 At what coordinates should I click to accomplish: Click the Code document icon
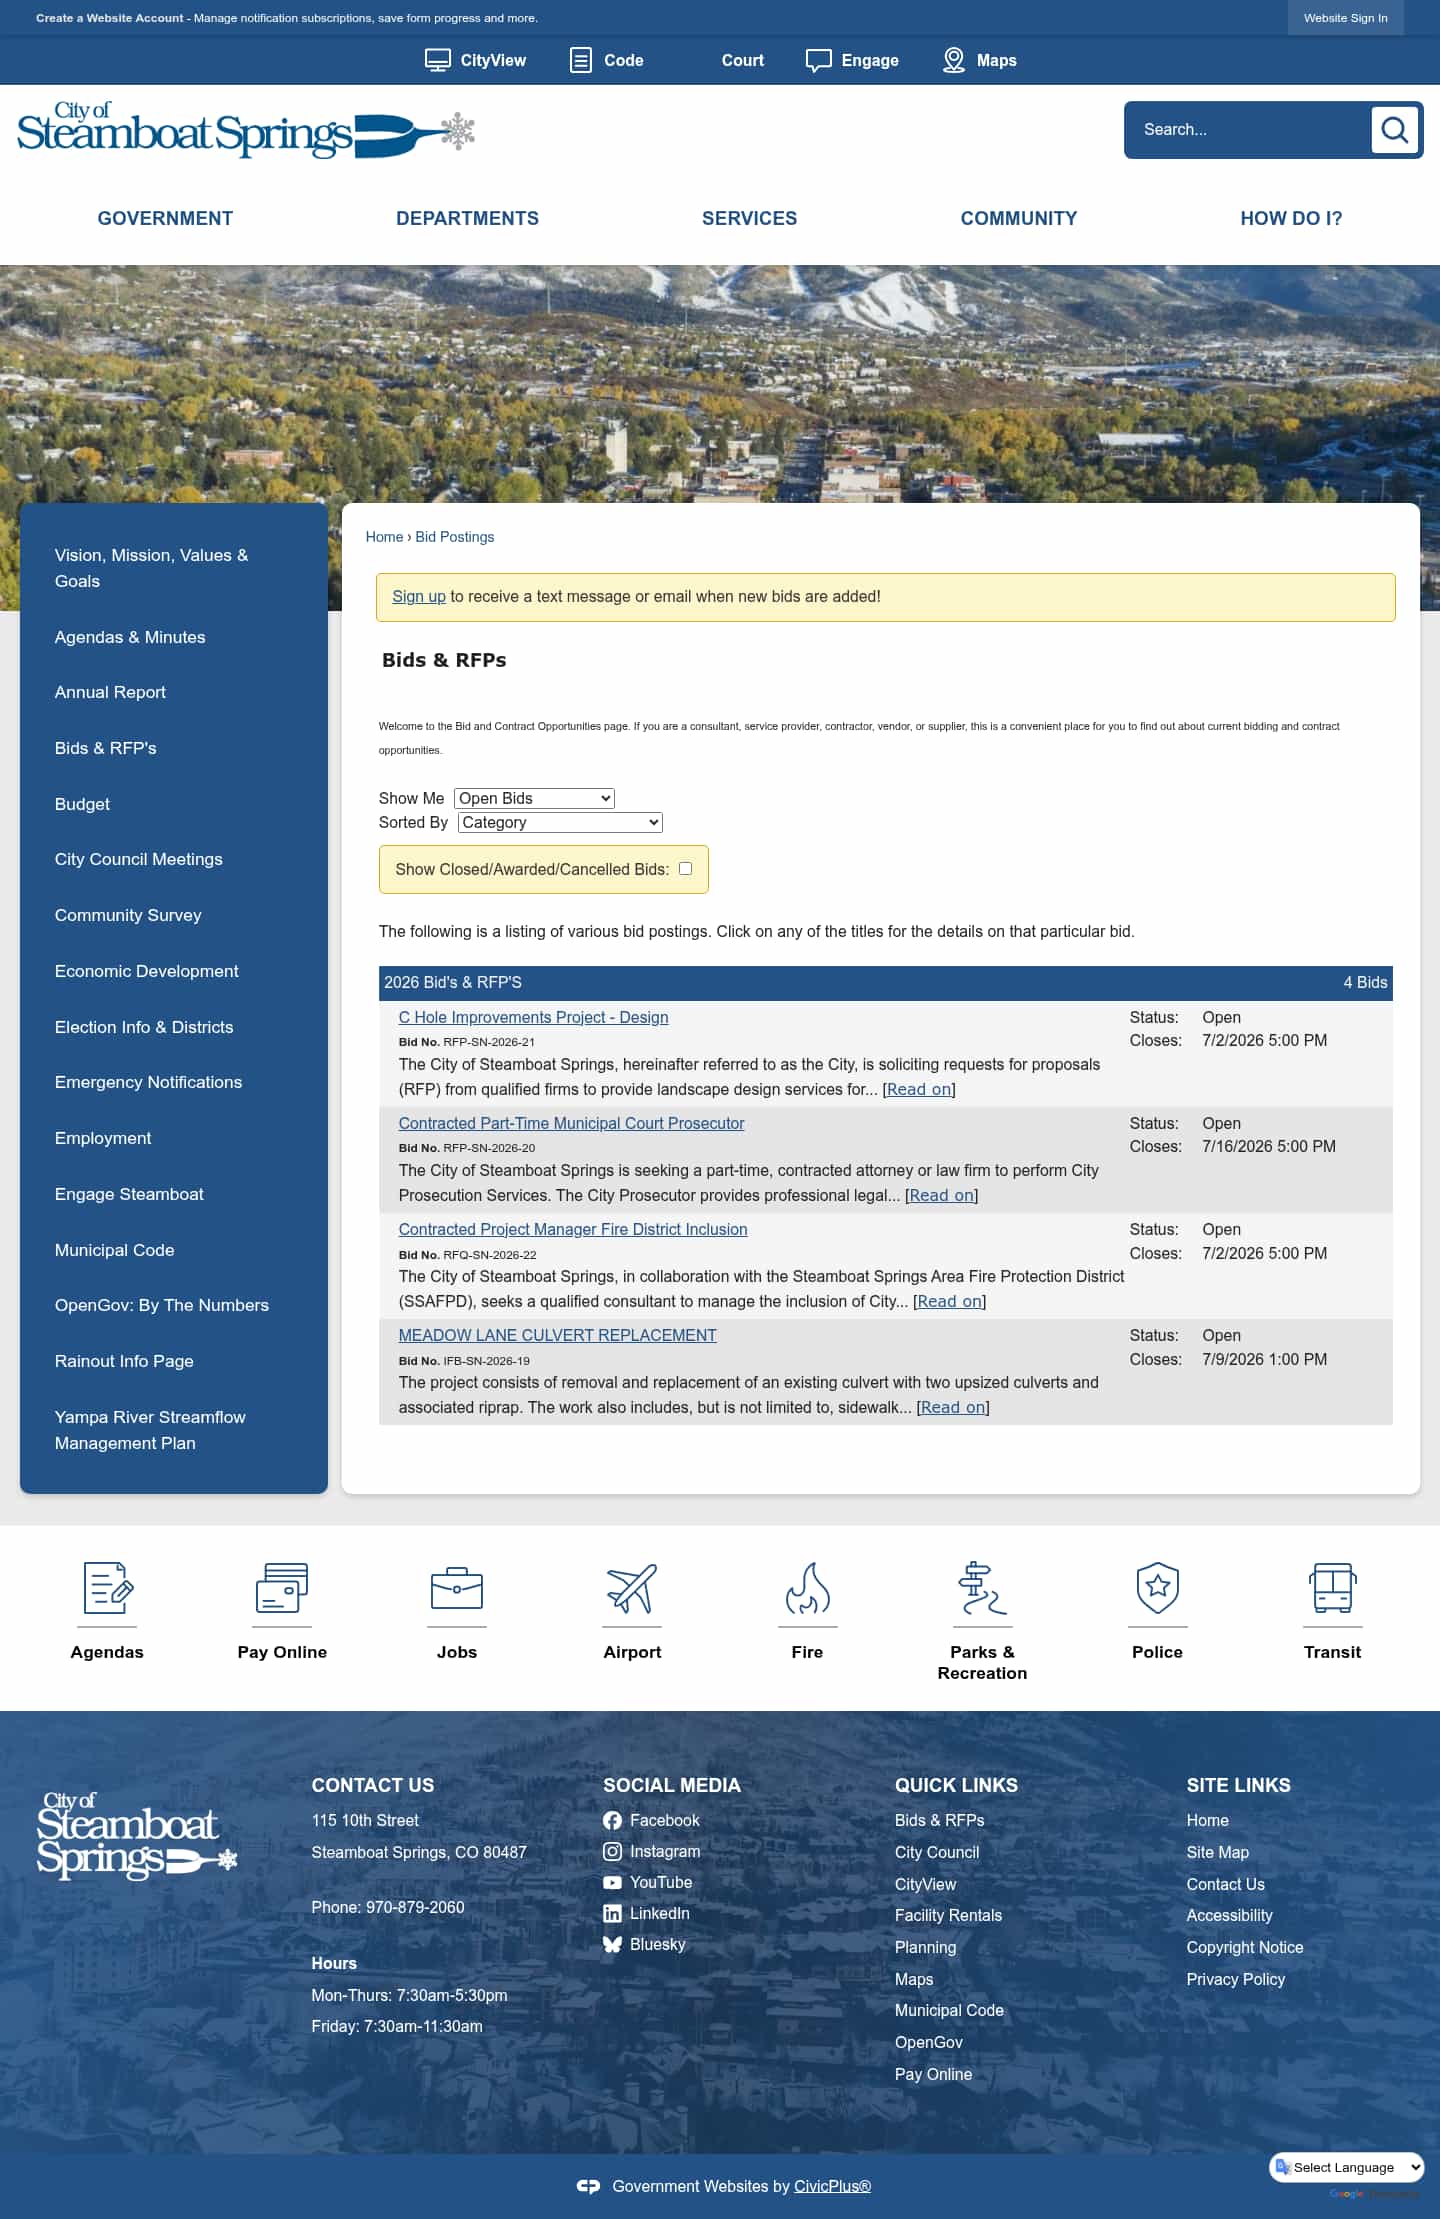(580, 60)
